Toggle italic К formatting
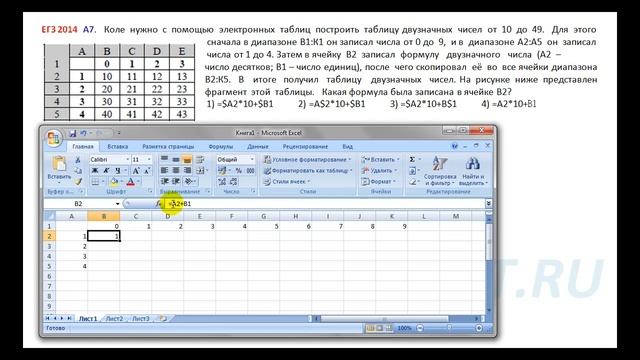 click(106, 171)
